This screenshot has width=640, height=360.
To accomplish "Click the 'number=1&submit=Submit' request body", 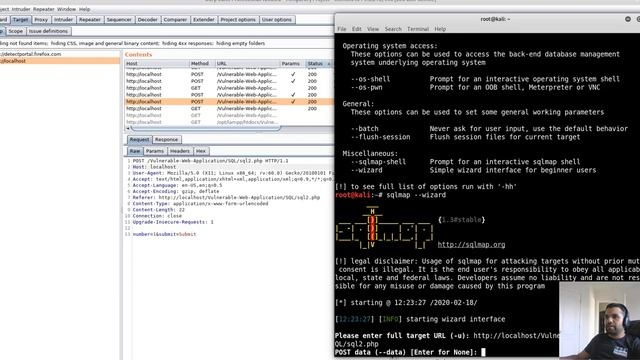I will click(164, 234).
